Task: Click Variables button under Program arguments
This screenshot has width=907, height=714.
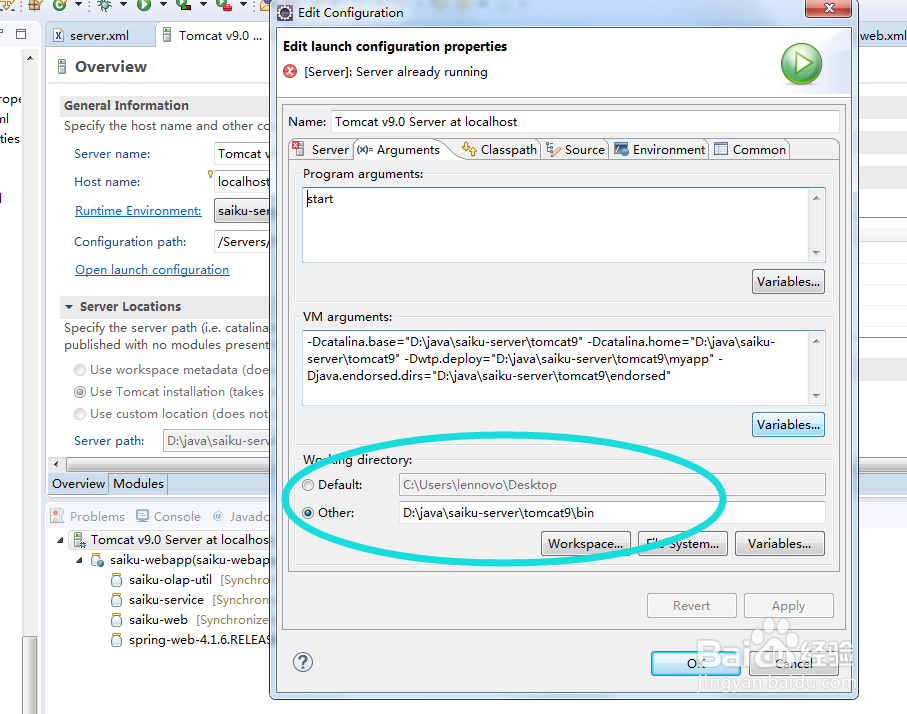Action: (x=788, y=282)
